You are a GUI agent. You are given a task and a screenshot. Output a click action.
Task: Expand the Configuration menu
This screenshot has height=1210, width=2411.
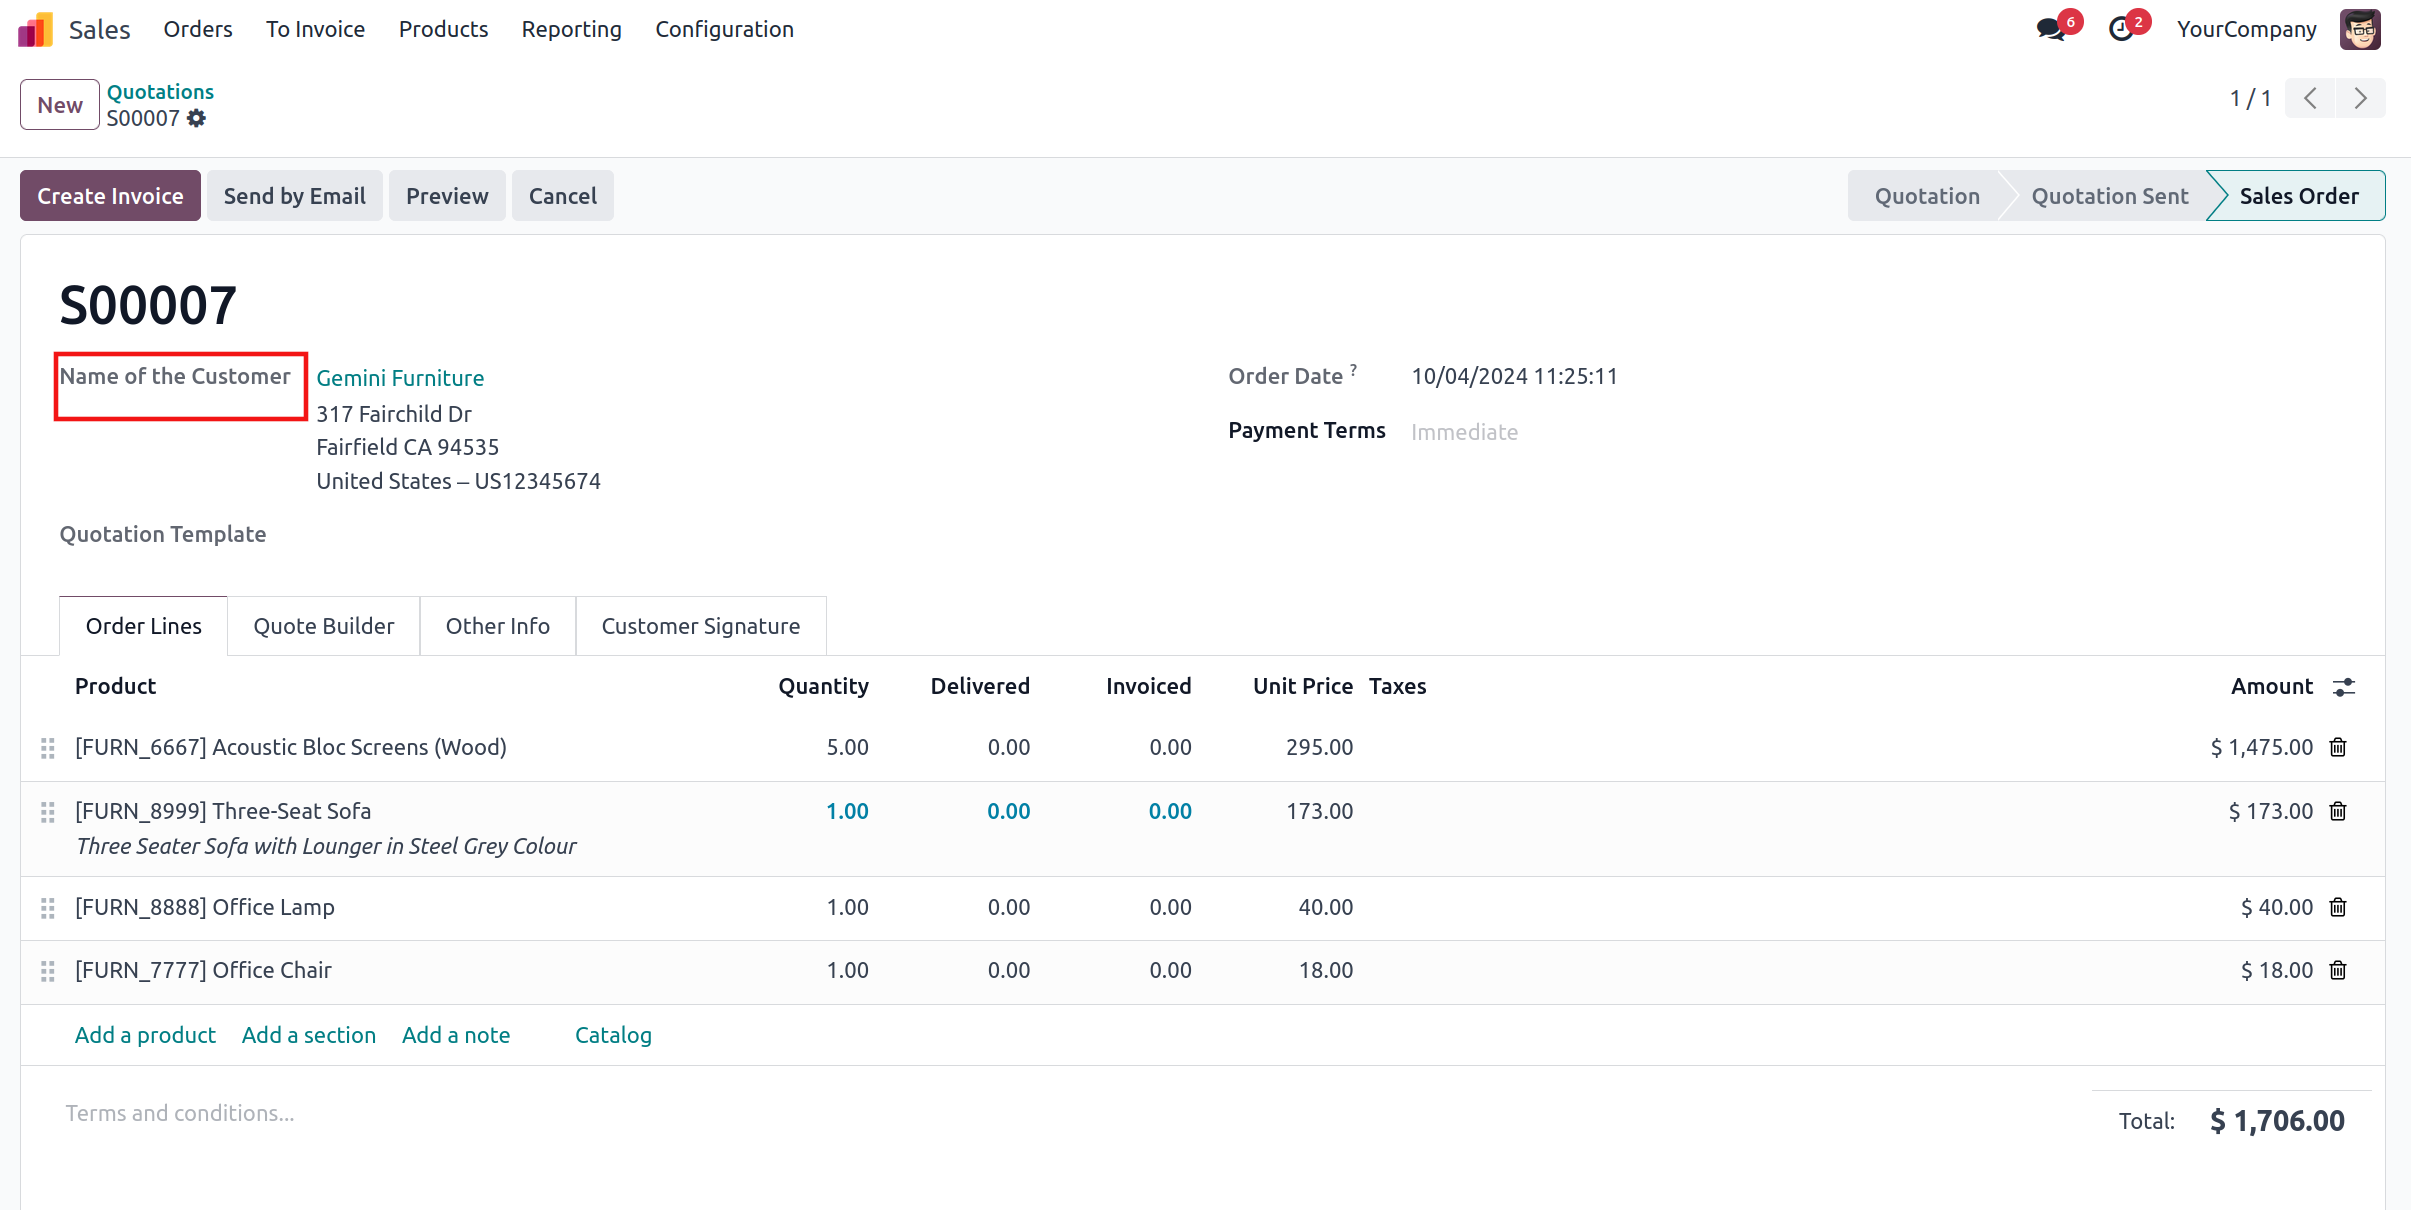coord(724,29)
